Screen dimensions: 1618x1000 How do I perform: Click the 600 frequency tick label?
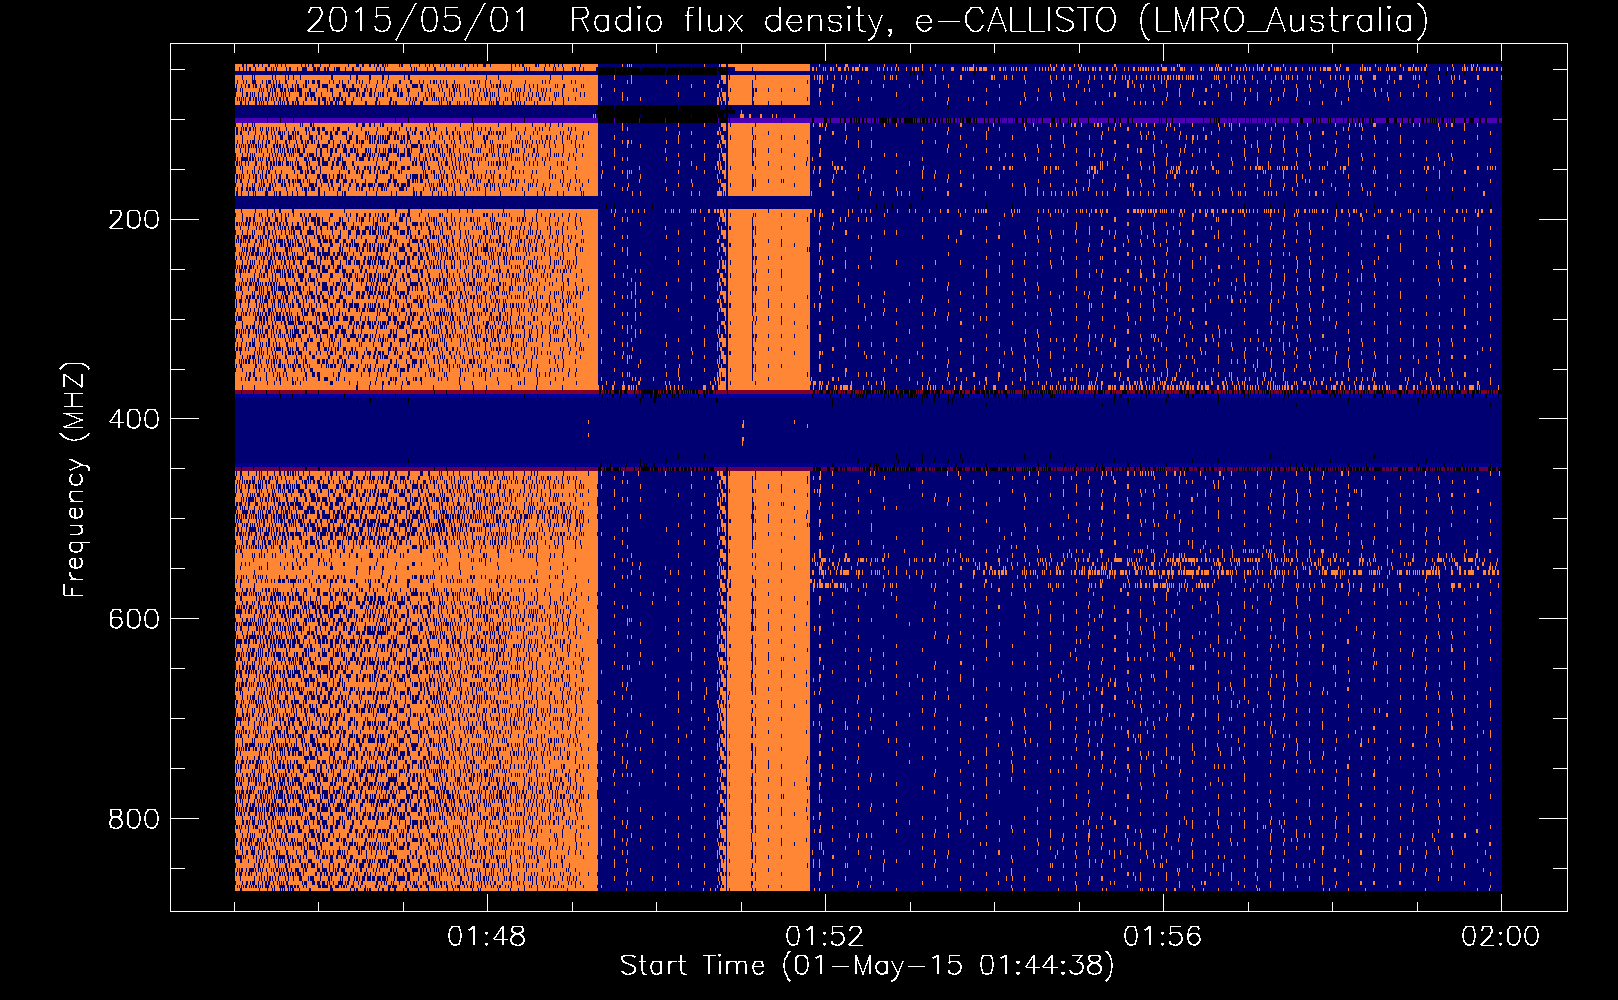coord(134,619)
